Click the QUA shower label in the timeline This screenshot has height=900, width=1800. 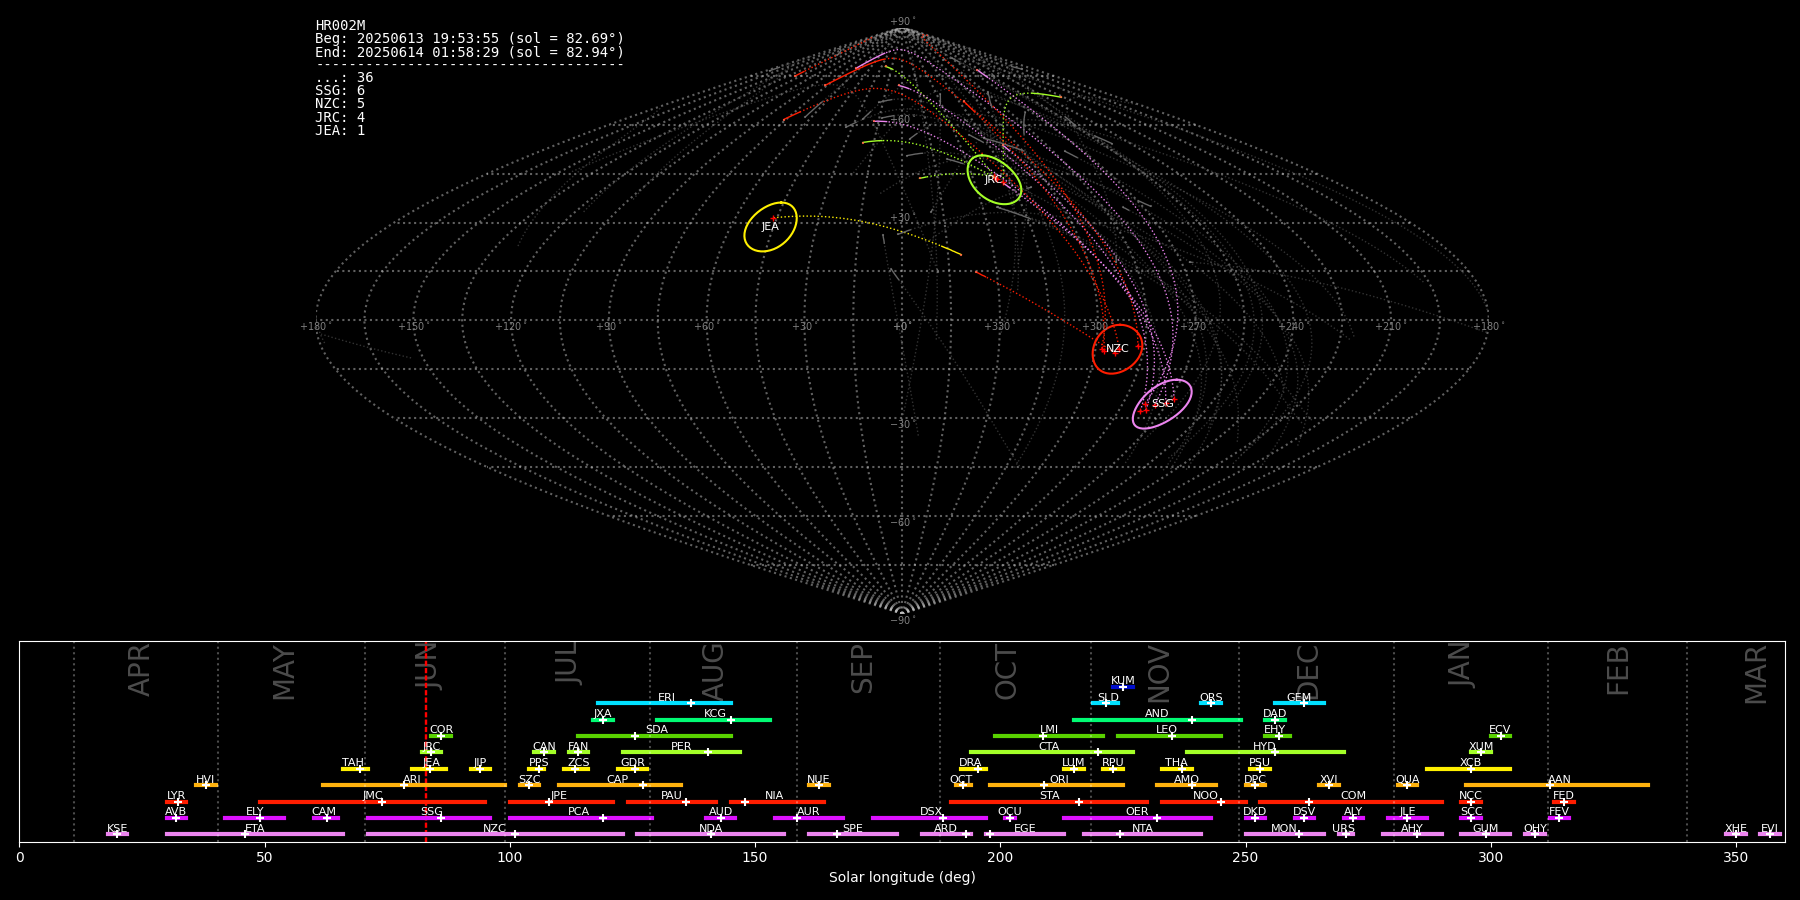(1408, 780)
